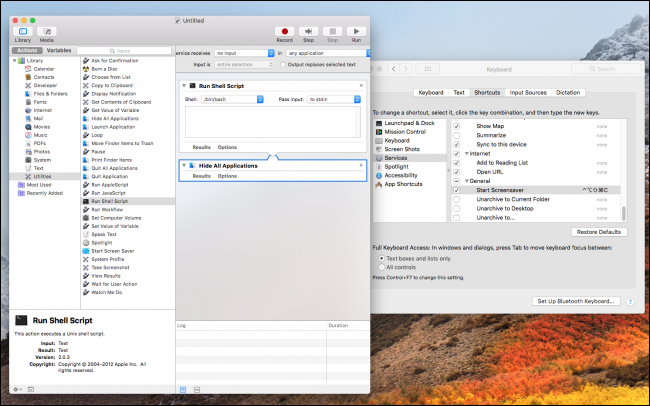Select the Set Computer Volume action
Viewport: 650px width, 406px height.
click(116, 218)
